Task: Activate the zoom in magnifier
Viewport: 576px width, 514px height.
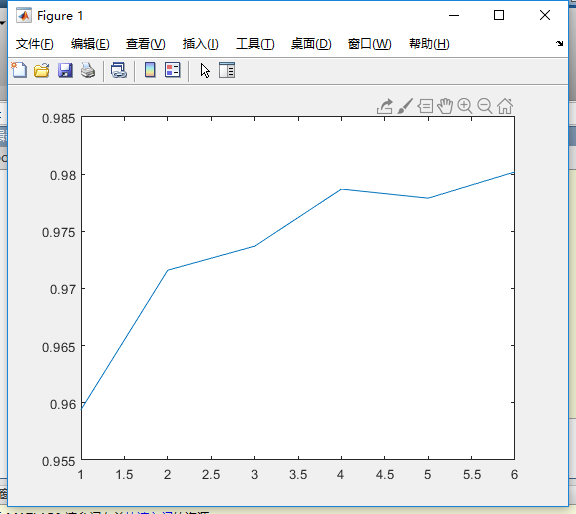Action: pyautogui.click(x=465, y=106)
